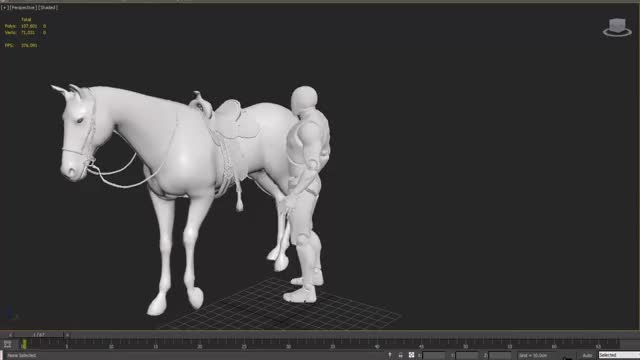The width and height of the screenshot is (640, 360).
Task: Click the Y coordinate input field
Action: (467, 356)
